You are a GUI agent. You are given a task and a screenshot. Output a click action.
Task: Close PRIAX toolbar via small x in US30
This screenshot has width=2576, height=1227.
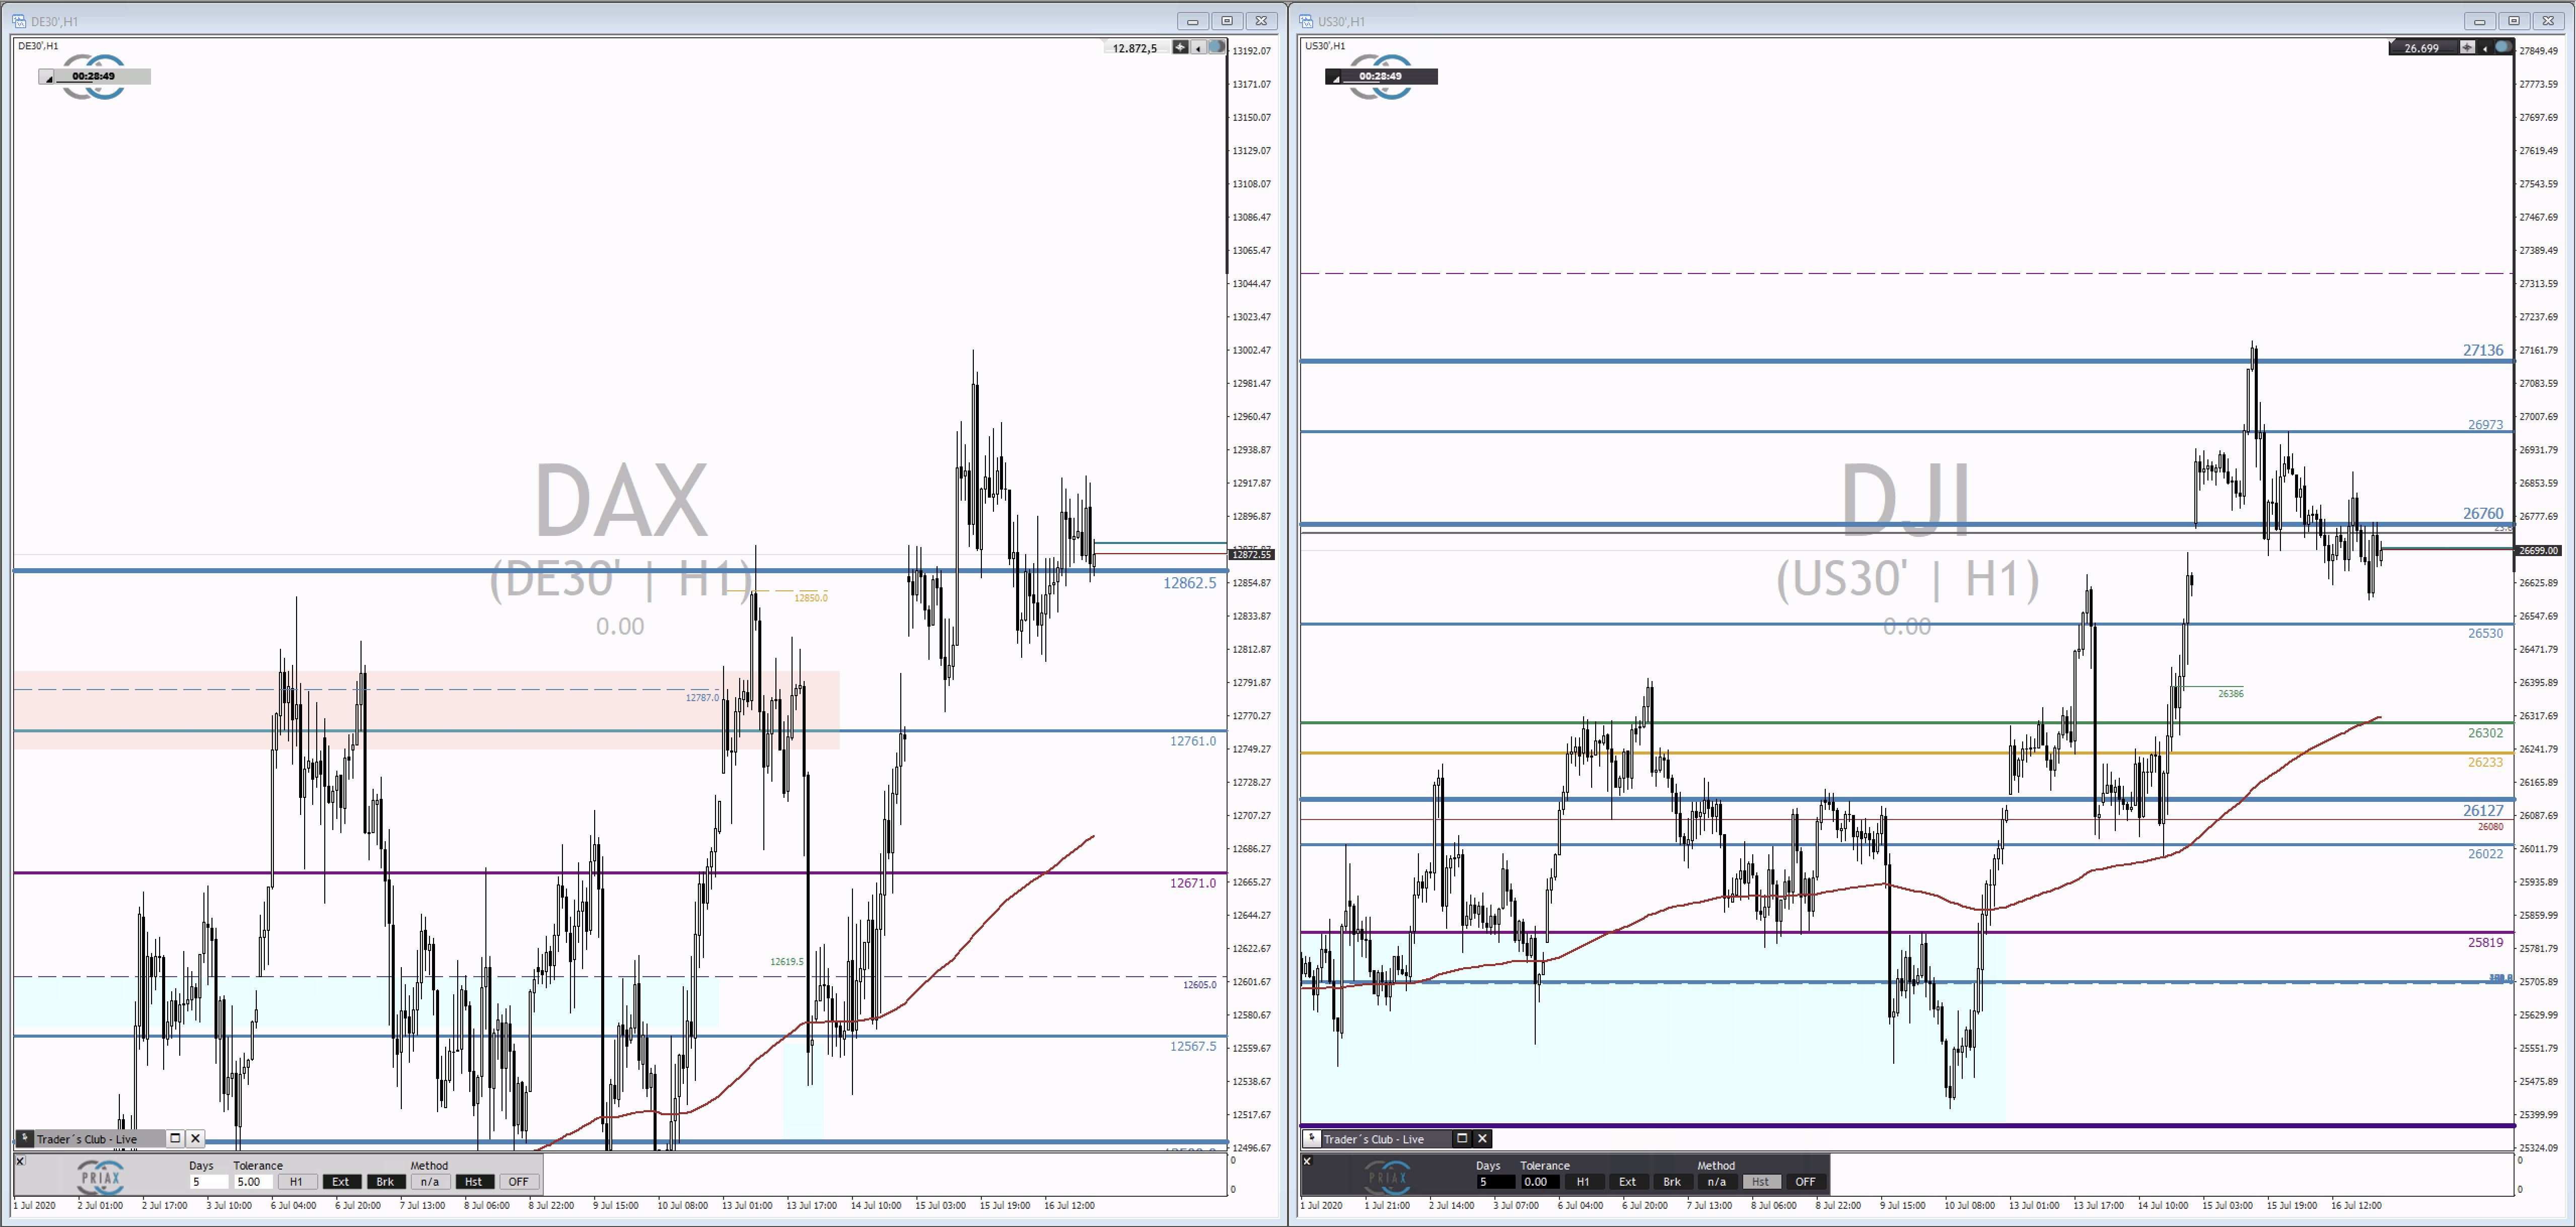1307,1161
